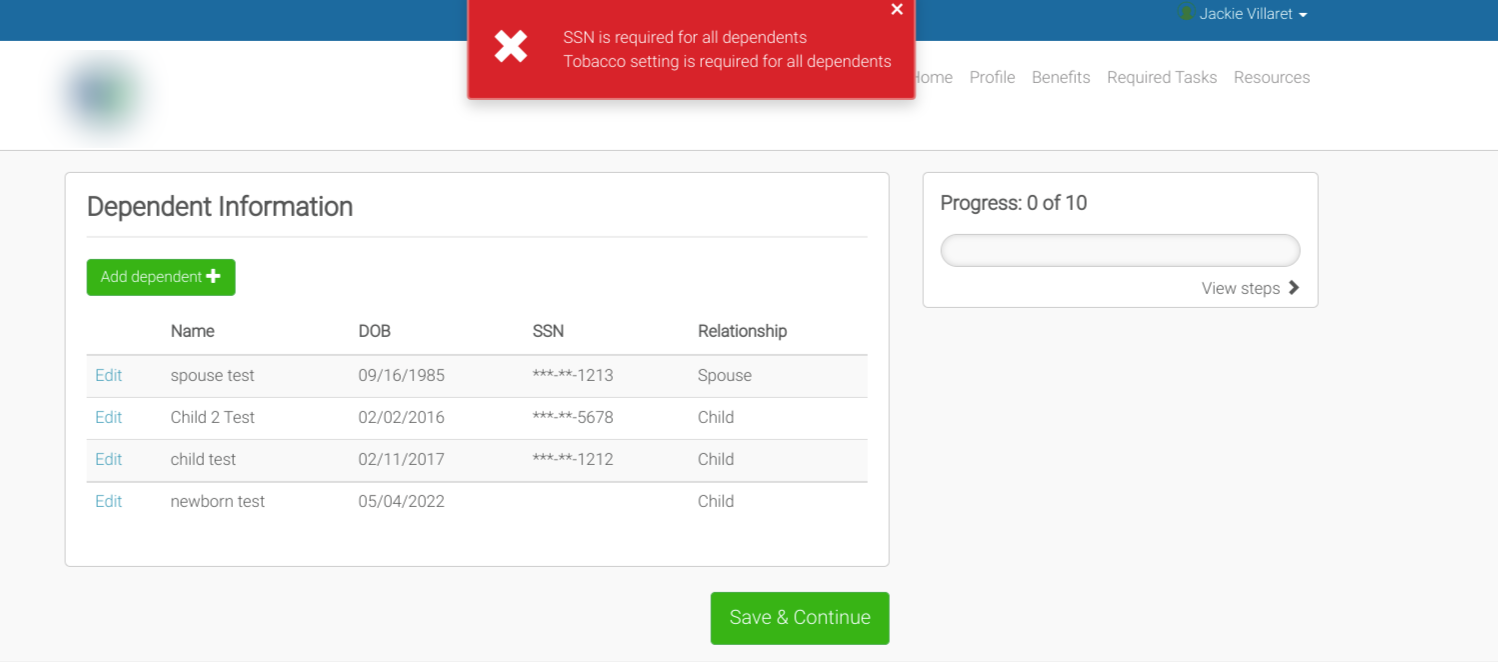
Task: Click the plus icon on Add dependent
Action: [x=213, y=277]
